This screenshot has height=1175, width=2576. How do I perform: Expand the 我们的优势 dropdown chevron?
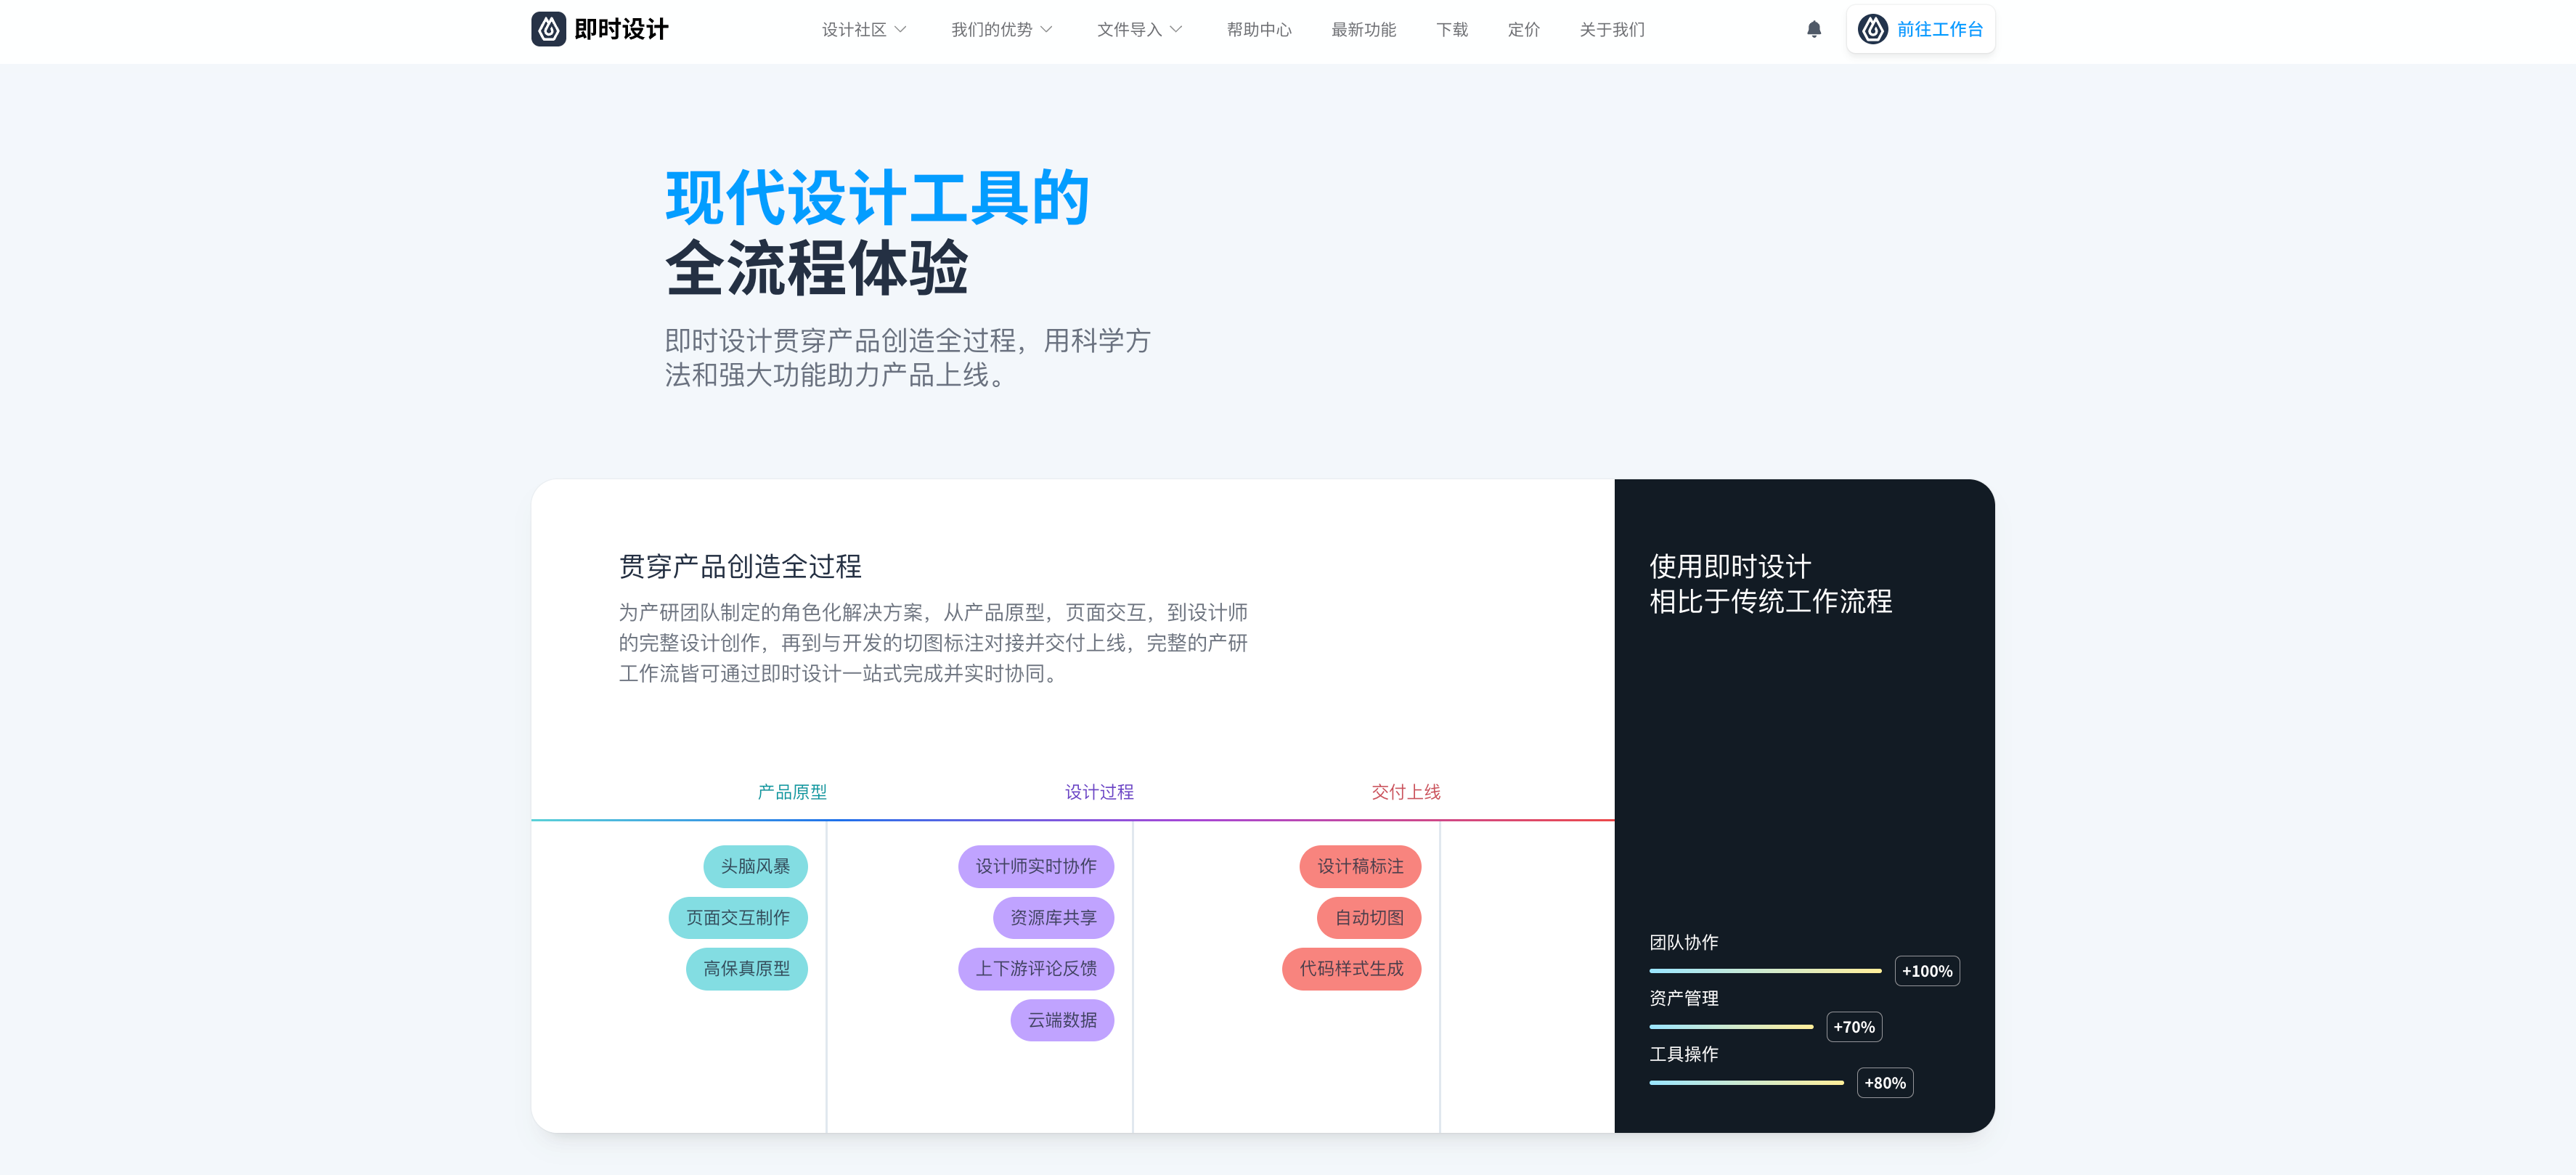[x=1046, y=29]
